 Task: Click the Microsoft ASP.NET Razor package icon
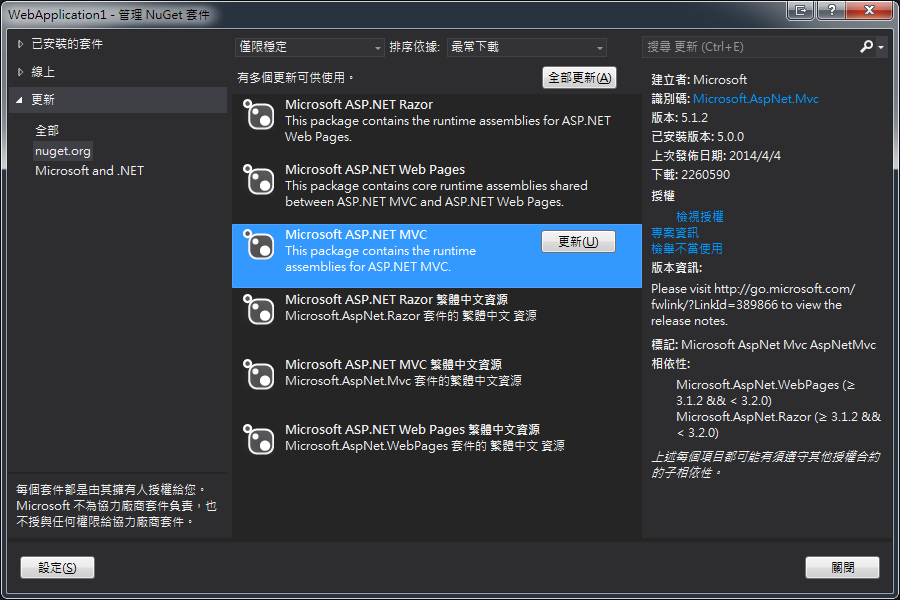click(x=259, y=115)
